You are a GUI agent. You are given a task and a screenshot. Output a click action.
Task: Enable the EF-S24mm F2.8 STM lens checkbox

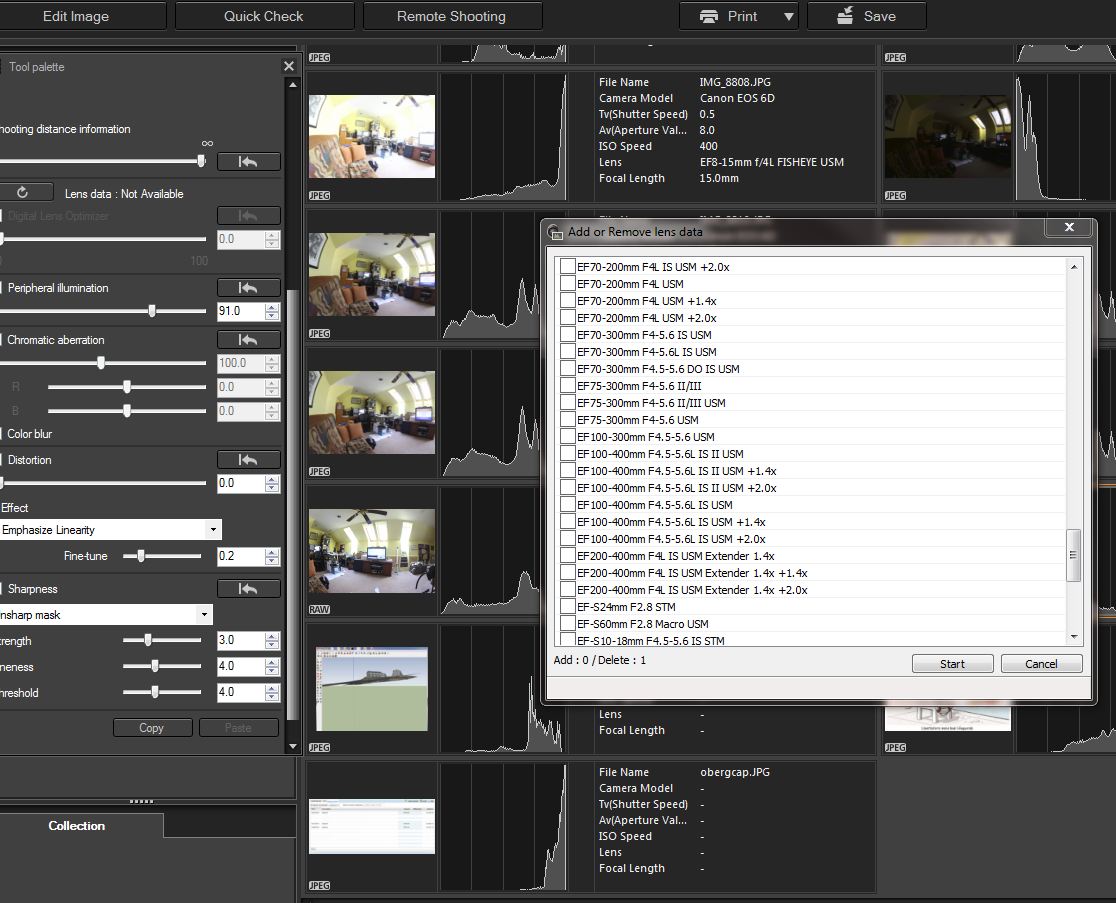[568, 607]
